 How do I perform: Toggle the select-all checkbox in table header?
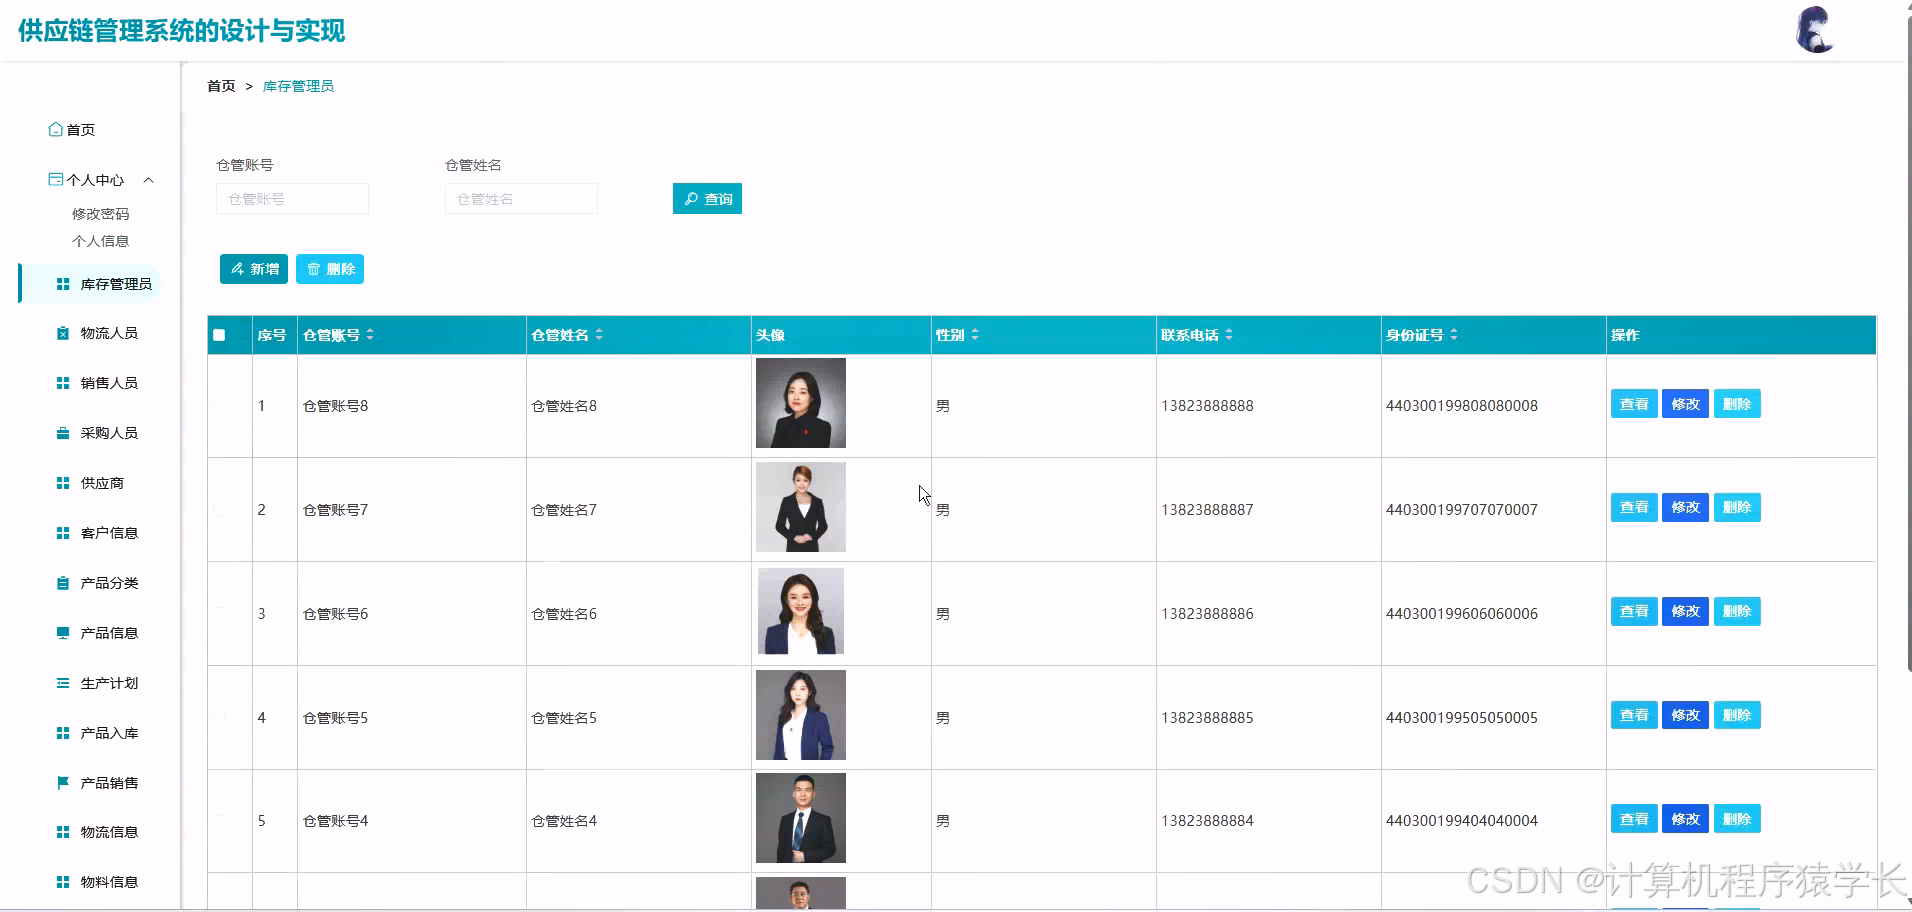(219, 335)
